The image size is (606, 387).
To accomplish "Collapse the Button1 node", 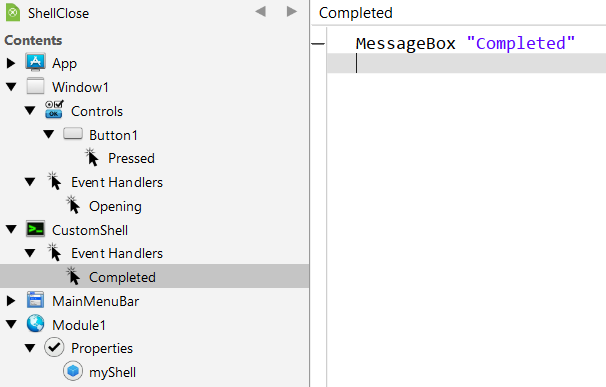I will (x=49, y=134).
